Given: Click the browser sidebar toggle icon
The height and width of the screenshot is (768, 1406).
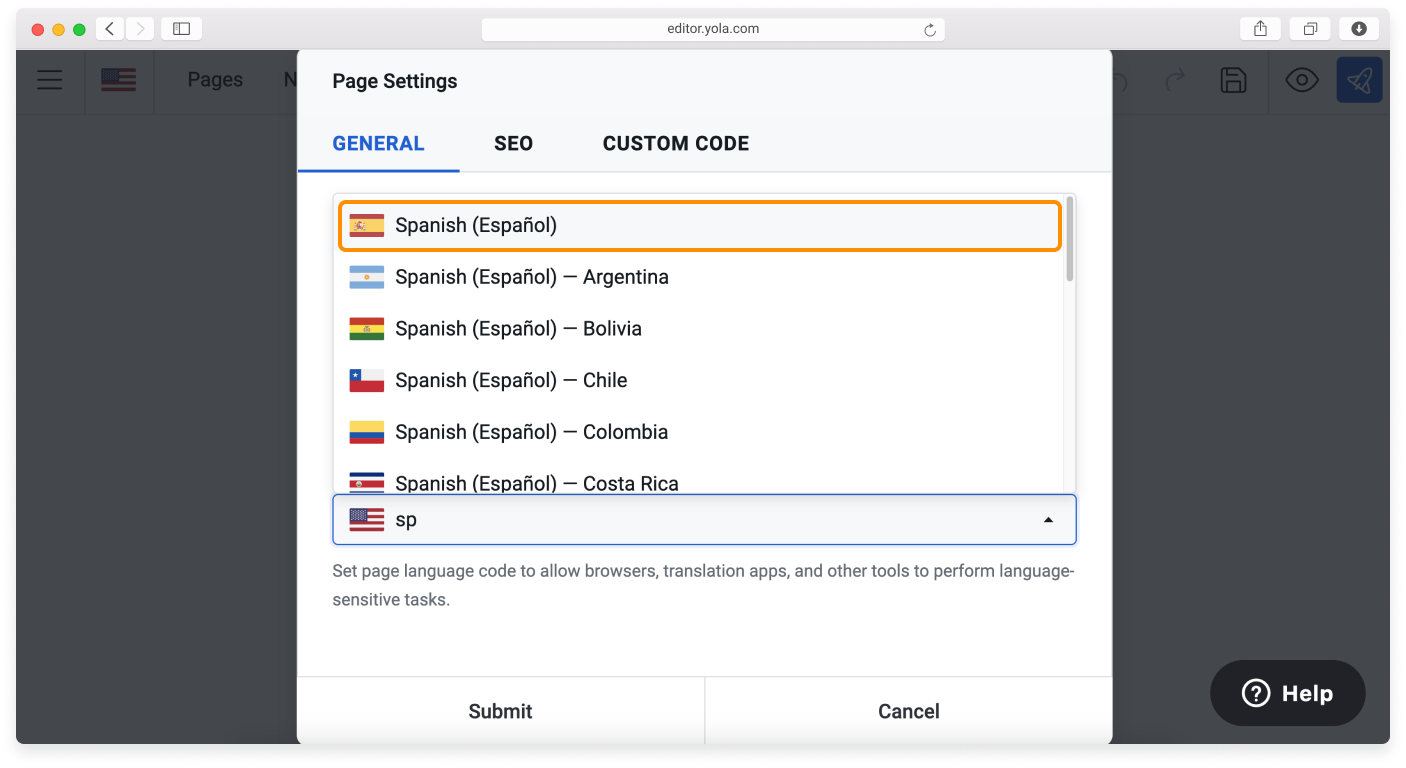Looking at the screenshot, I should click(181, 28).
